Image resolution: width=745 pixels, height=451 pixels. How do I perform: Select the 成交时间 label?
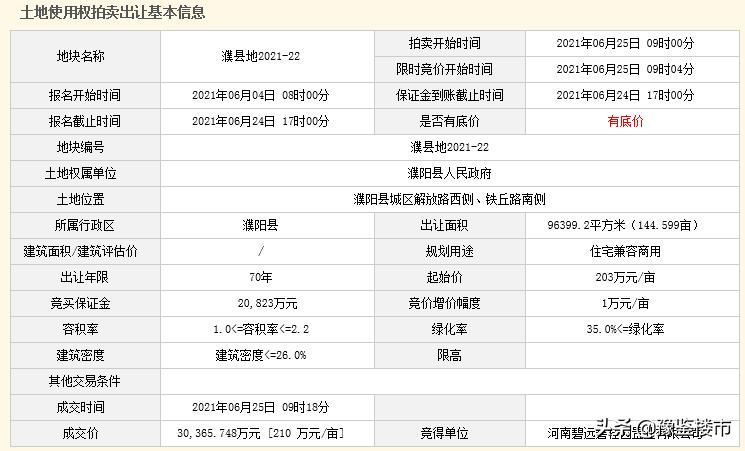(80, 407)
